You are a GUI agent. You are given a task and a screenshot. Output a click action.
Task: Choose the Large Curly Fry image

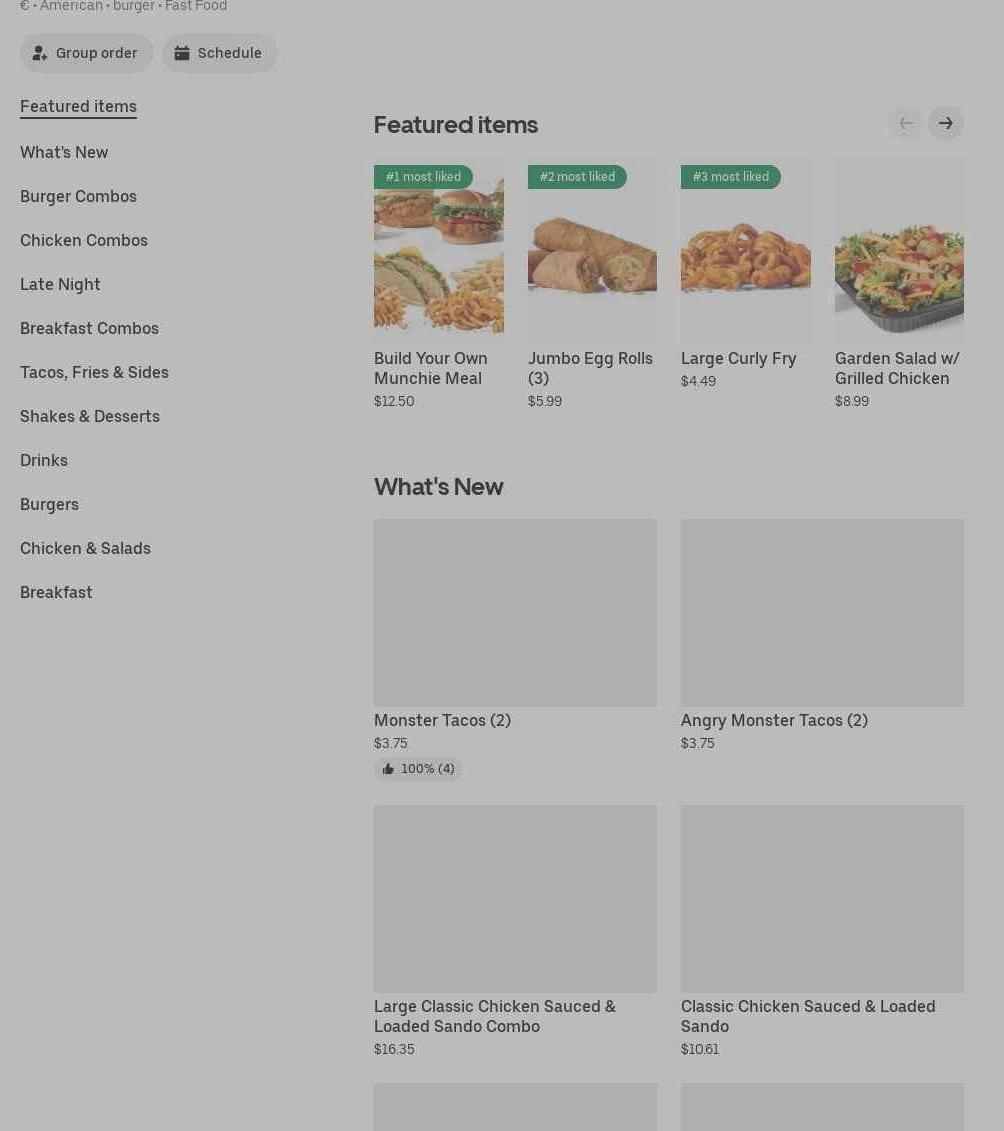click(x=745, y=250)
